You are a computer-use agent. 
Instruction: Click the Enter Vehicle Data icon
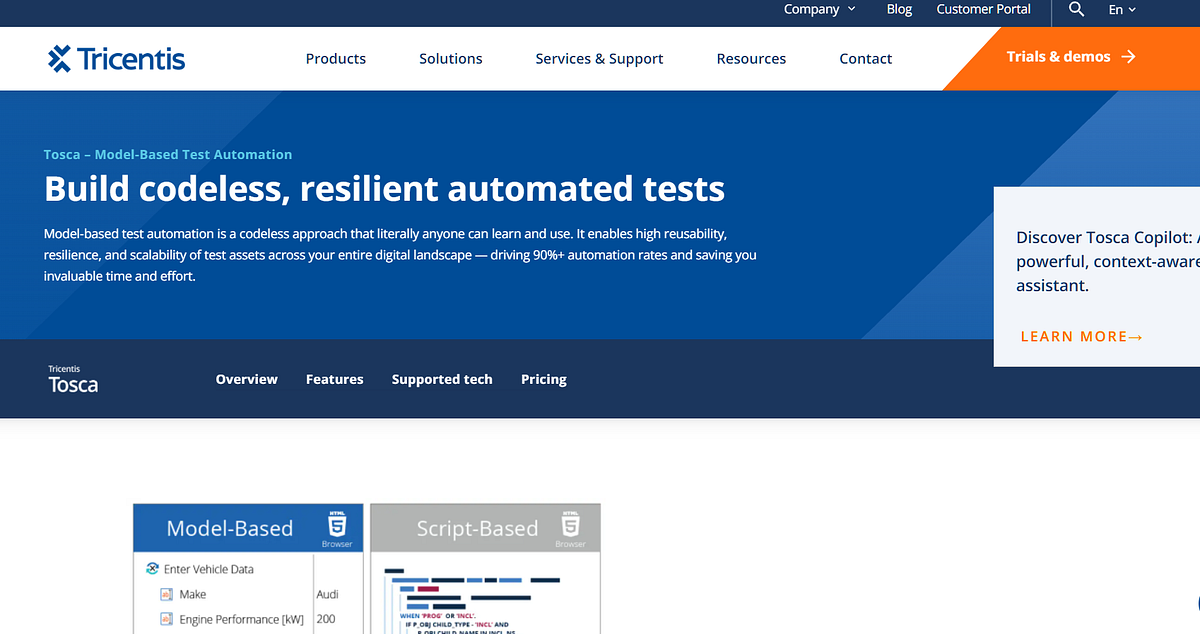152,569
